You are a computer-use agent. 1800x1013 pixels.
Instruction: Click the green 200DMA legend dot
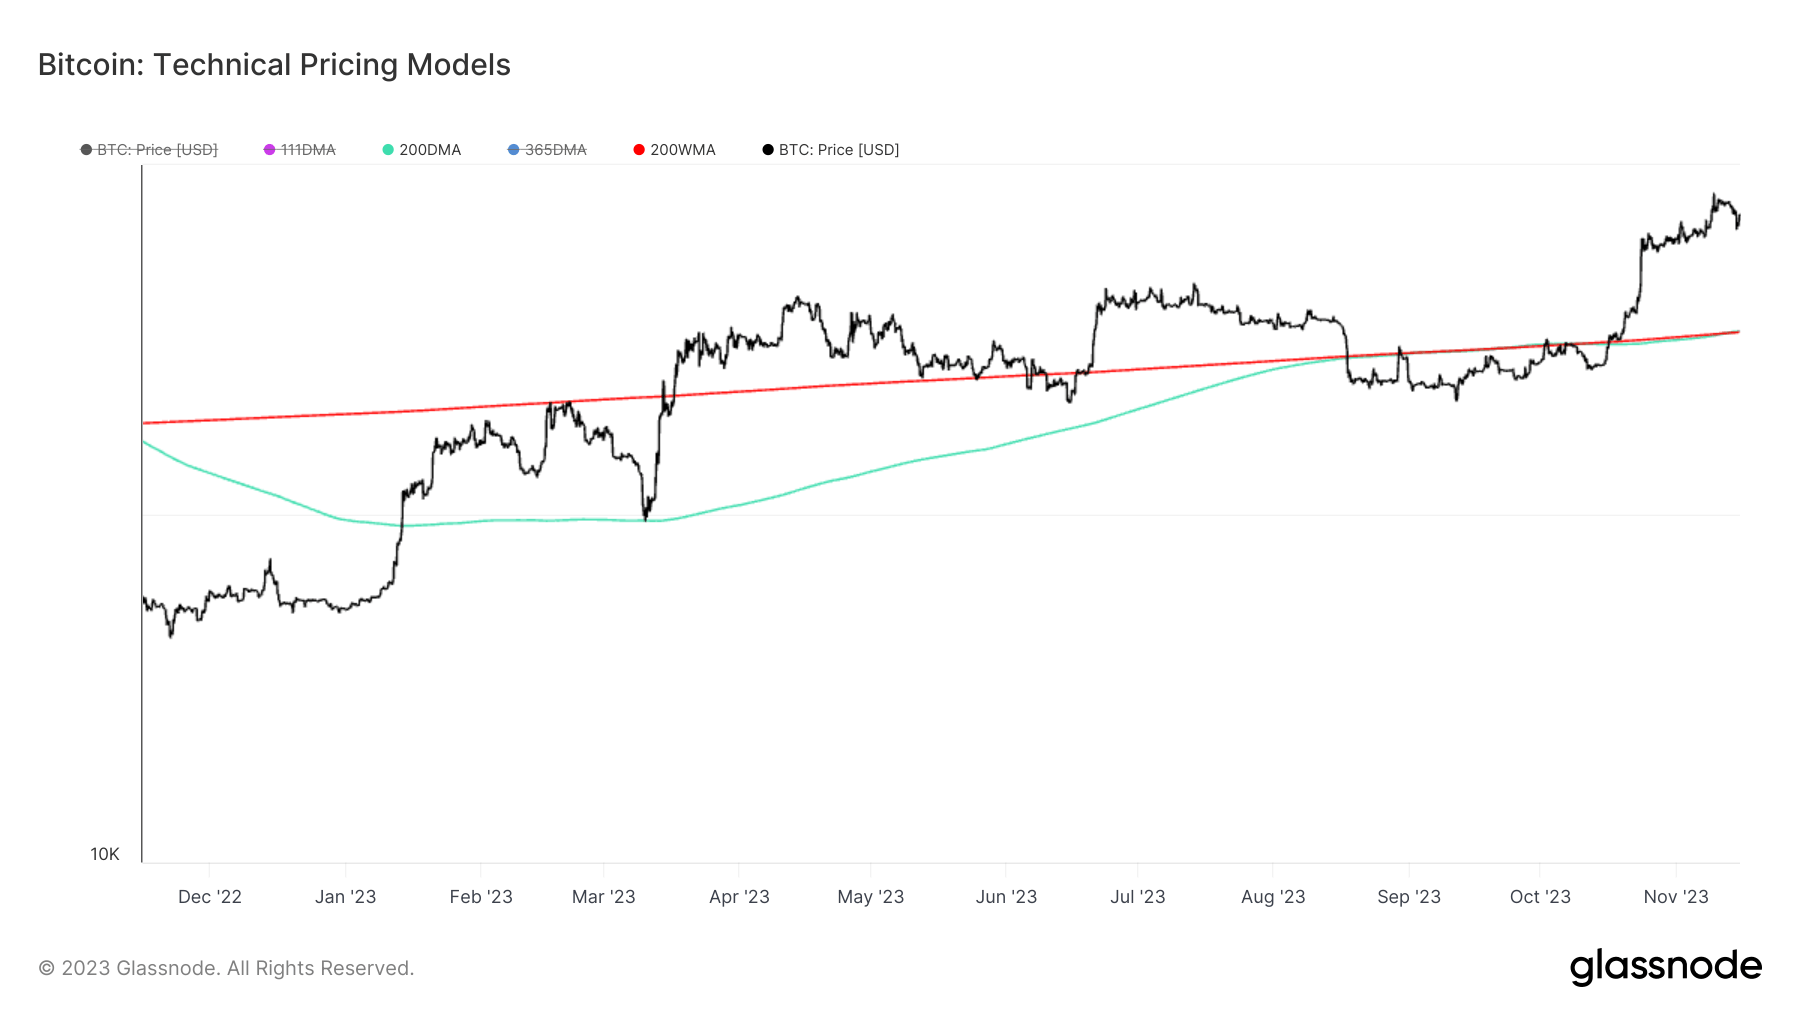(388, 150)
